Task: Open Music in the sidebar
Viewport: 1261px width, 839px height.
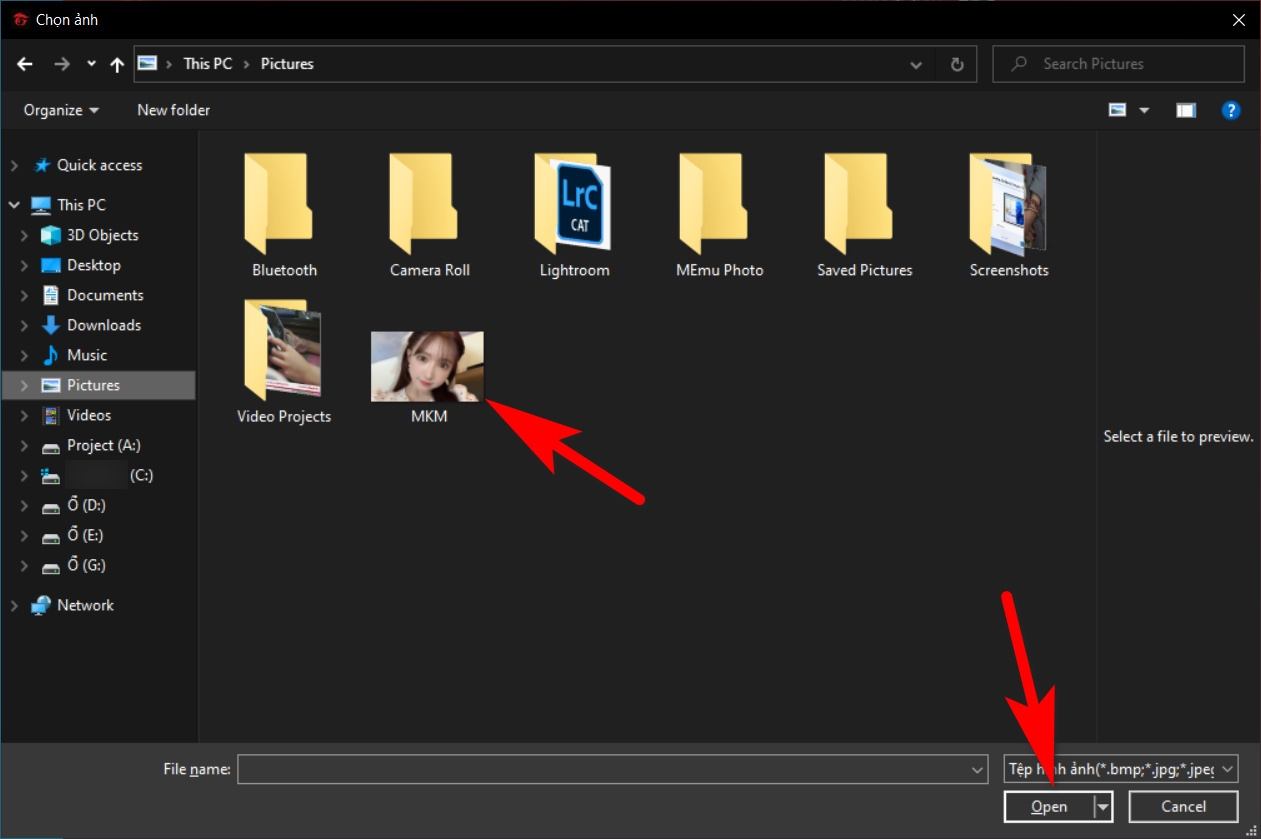Action: [86, 355]
